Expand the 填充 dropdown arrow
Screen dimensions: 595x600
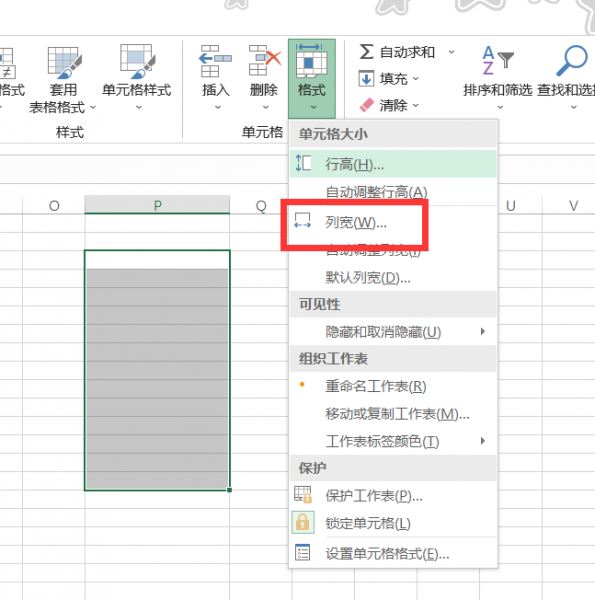[x=416, y=79]
